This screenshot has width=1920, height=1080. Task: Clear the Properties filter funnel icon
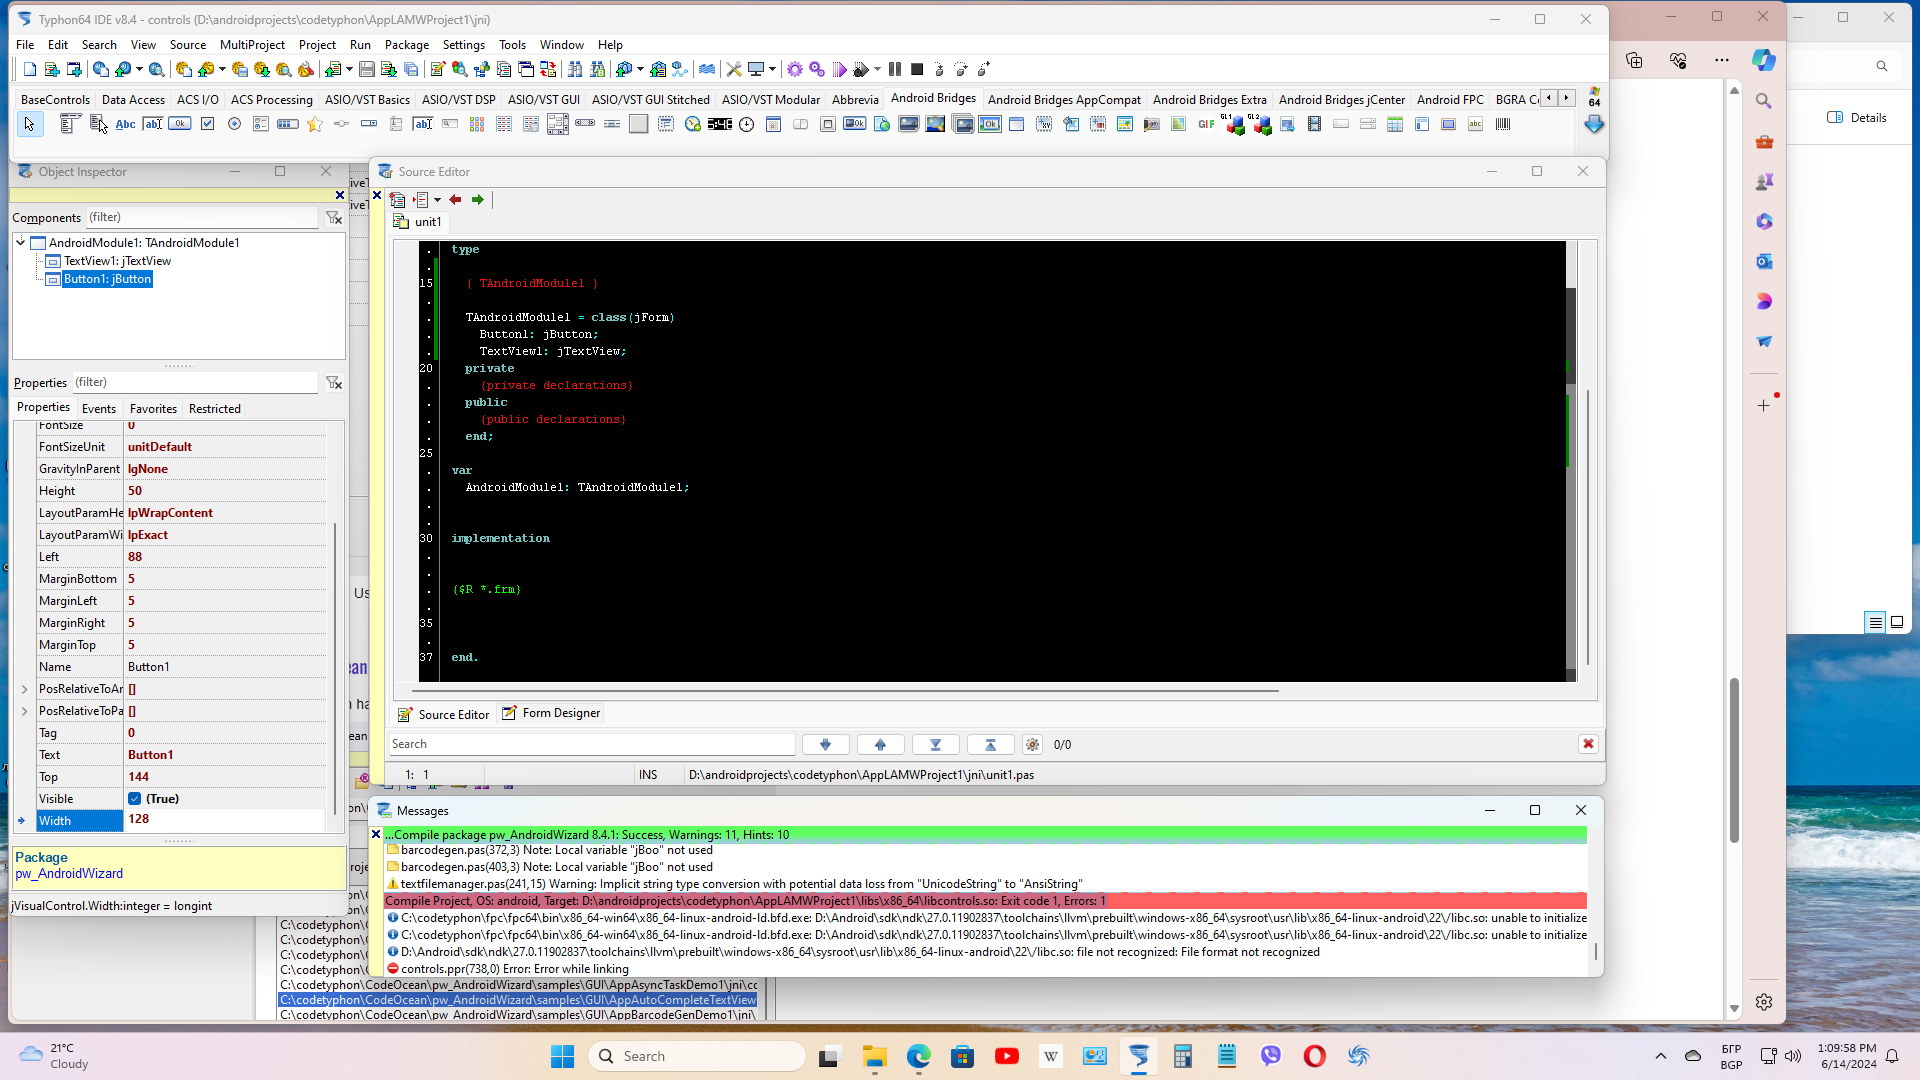coord(334,382)
